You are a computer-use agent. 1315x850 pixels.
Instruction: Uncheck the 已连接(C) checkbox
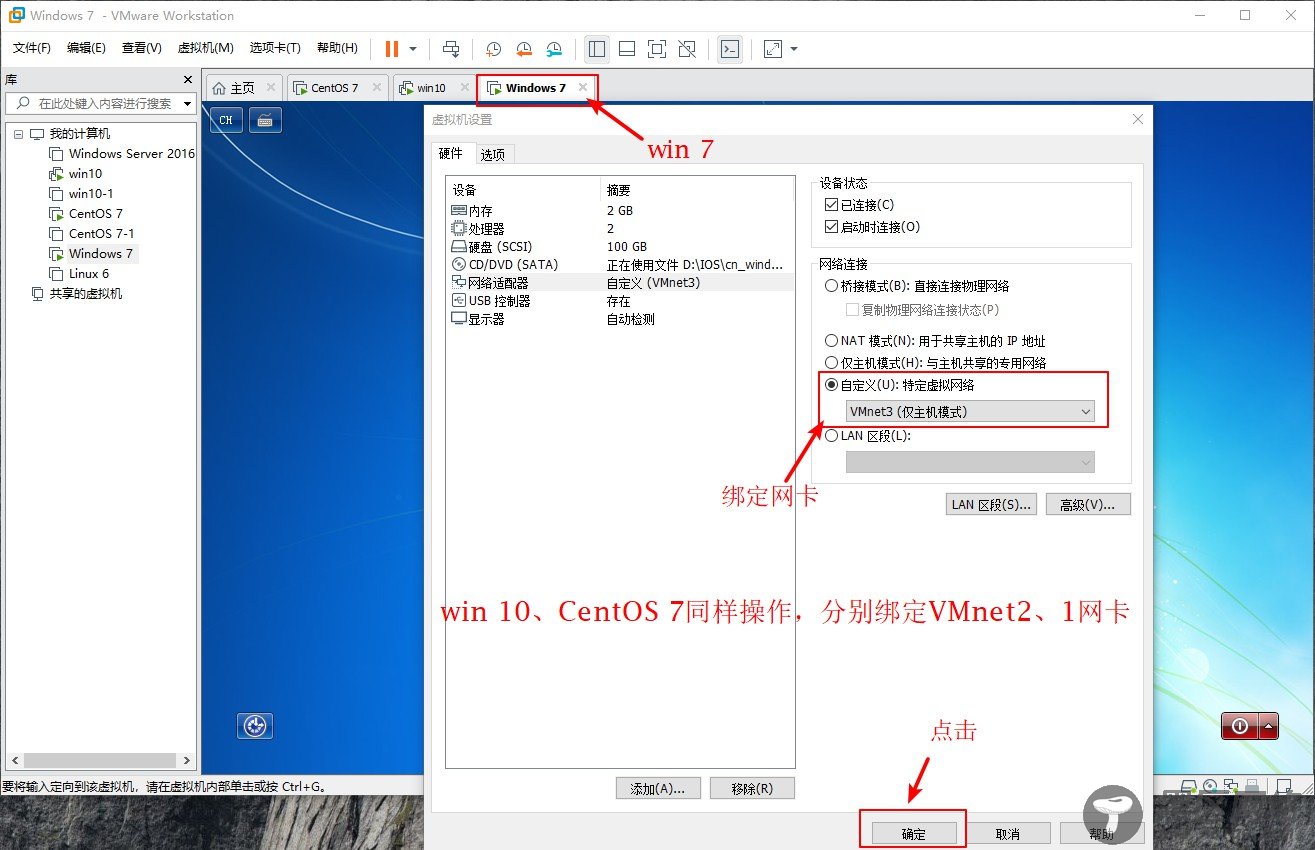pos(831,205)
